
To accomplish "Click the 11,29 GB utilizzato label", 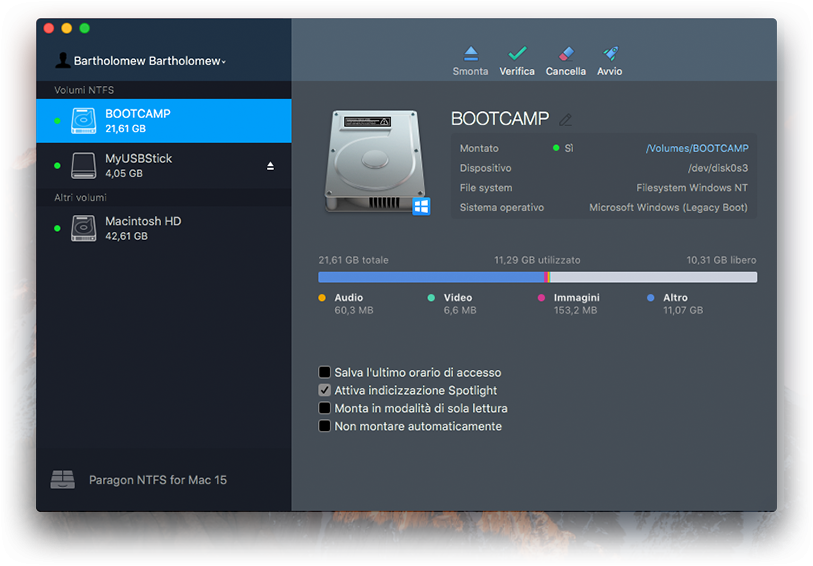I will pos(537,260).
